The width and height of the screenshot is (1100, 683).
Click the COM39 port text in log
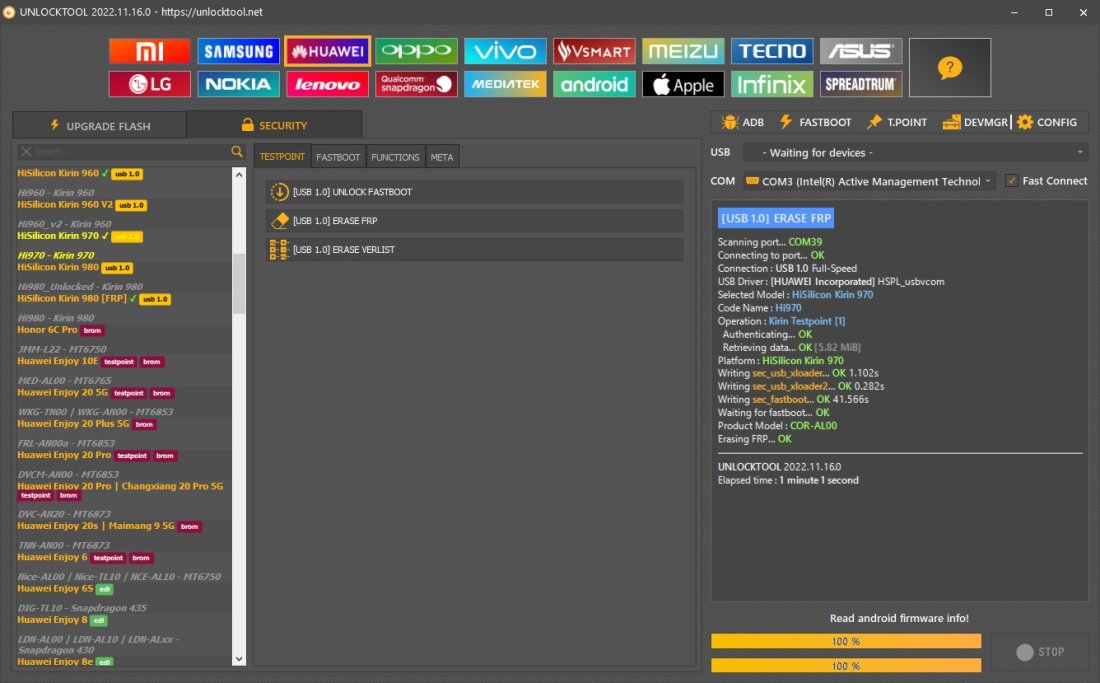pos(805,242)
